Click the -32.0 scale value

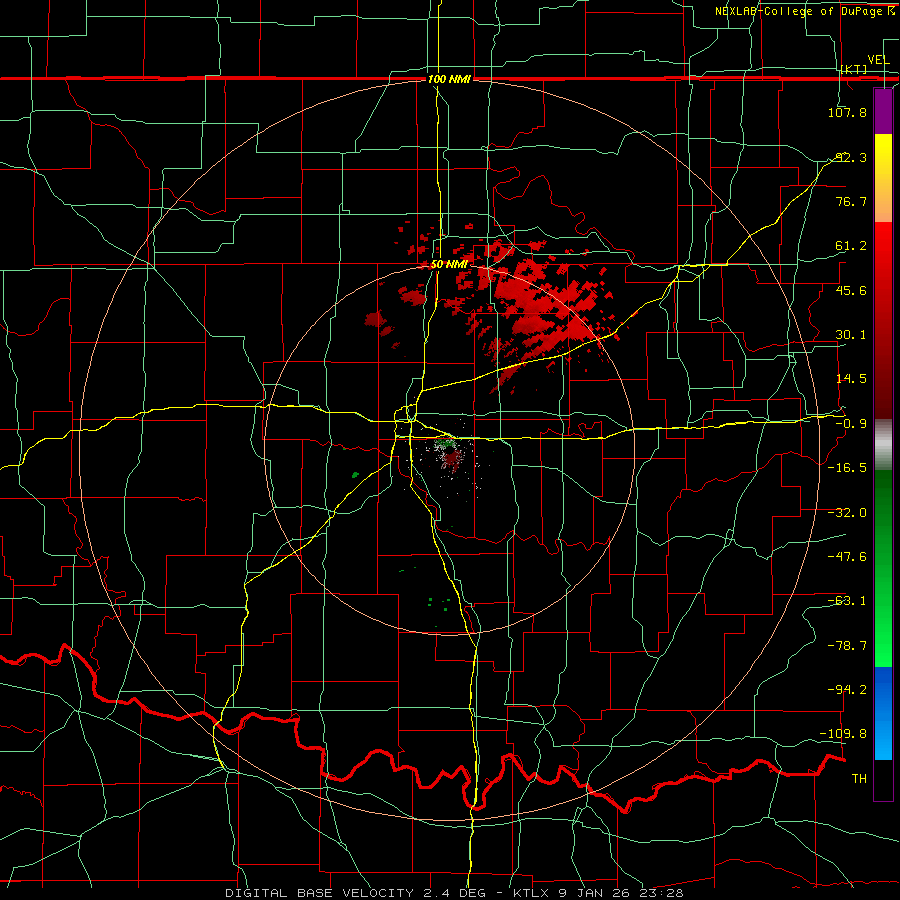click(847, 513)
